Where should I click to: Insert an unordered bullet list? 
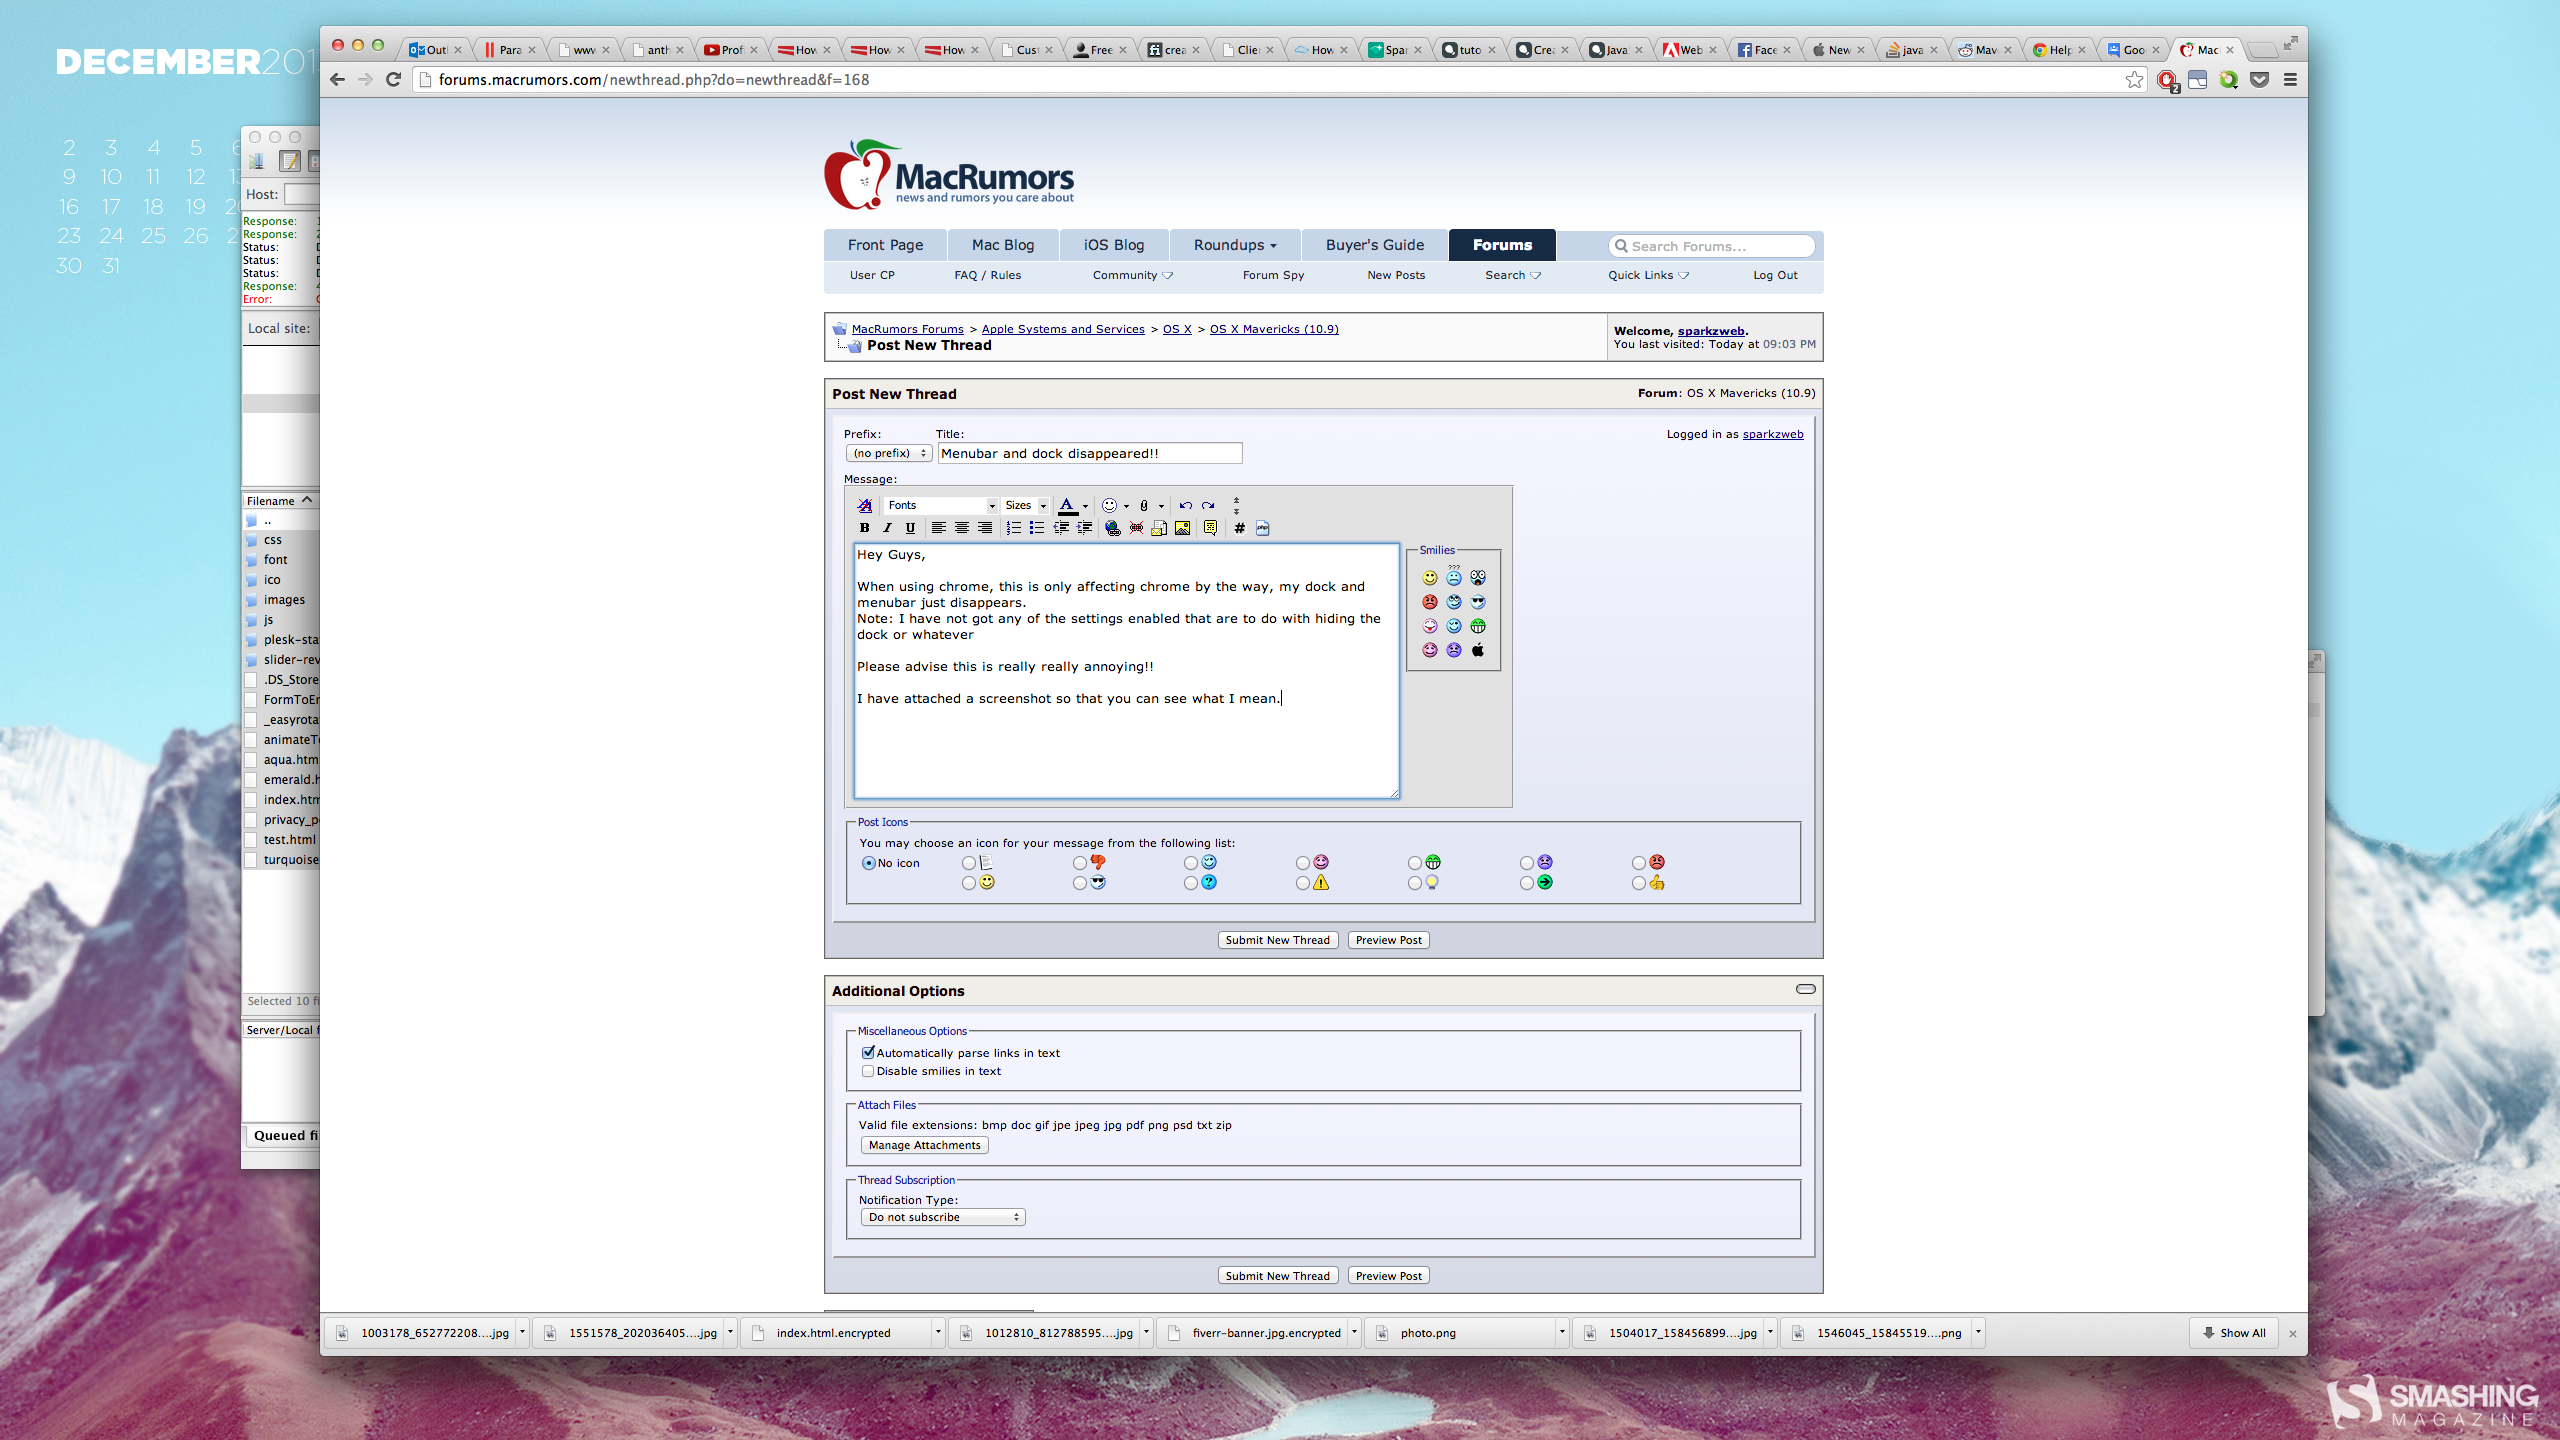(1037, 528)
